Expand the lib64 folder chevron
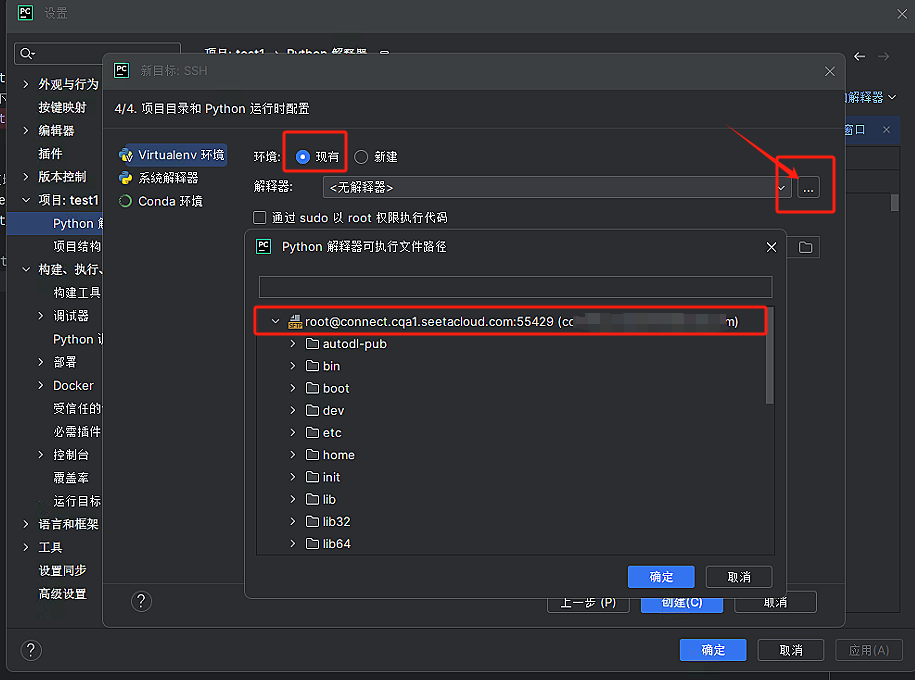The width and height of the screenshot is (915, 680). pos(293,543)
